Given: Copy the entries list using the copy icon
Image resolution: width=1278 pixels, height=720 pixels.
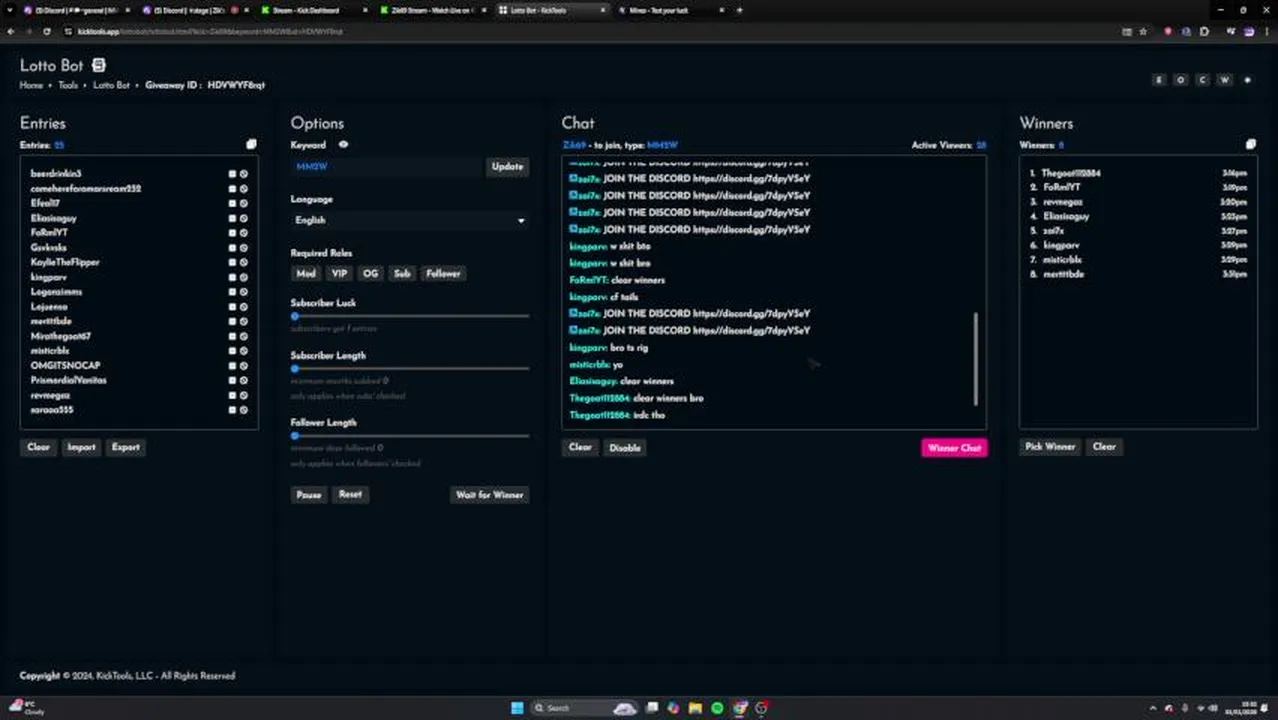Looking at the screenshot, I should click(251, 145).
